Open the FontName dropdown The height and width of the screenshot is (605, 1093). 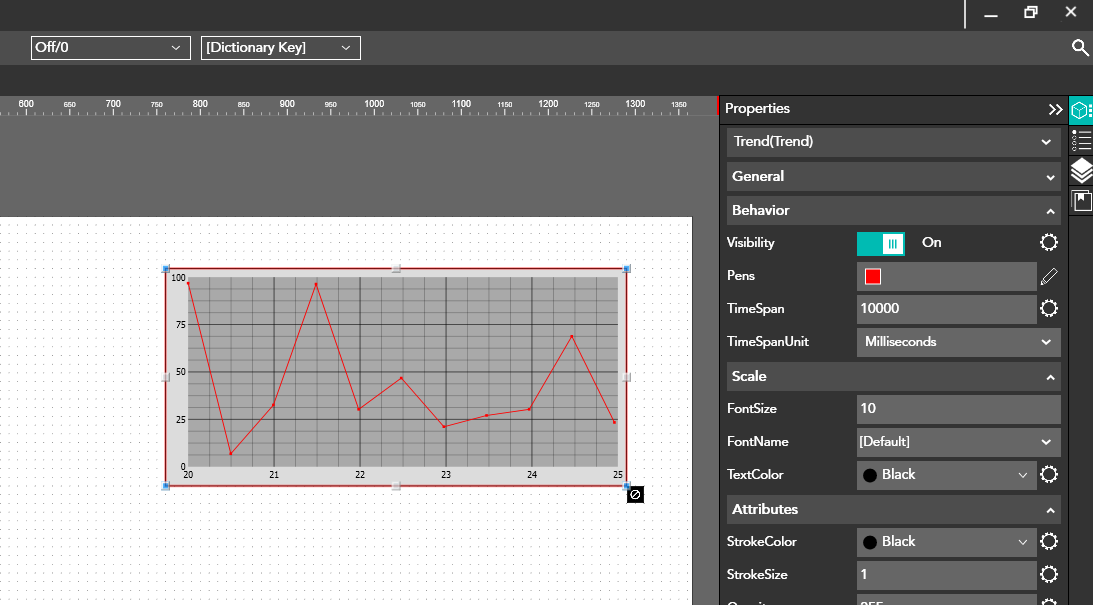tap(958, 442)
